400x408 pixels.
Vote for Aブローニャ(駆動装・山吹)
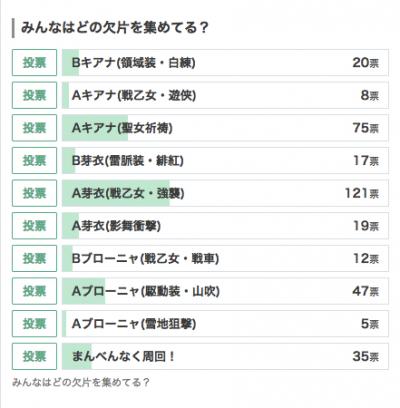[x=34, y=291]
